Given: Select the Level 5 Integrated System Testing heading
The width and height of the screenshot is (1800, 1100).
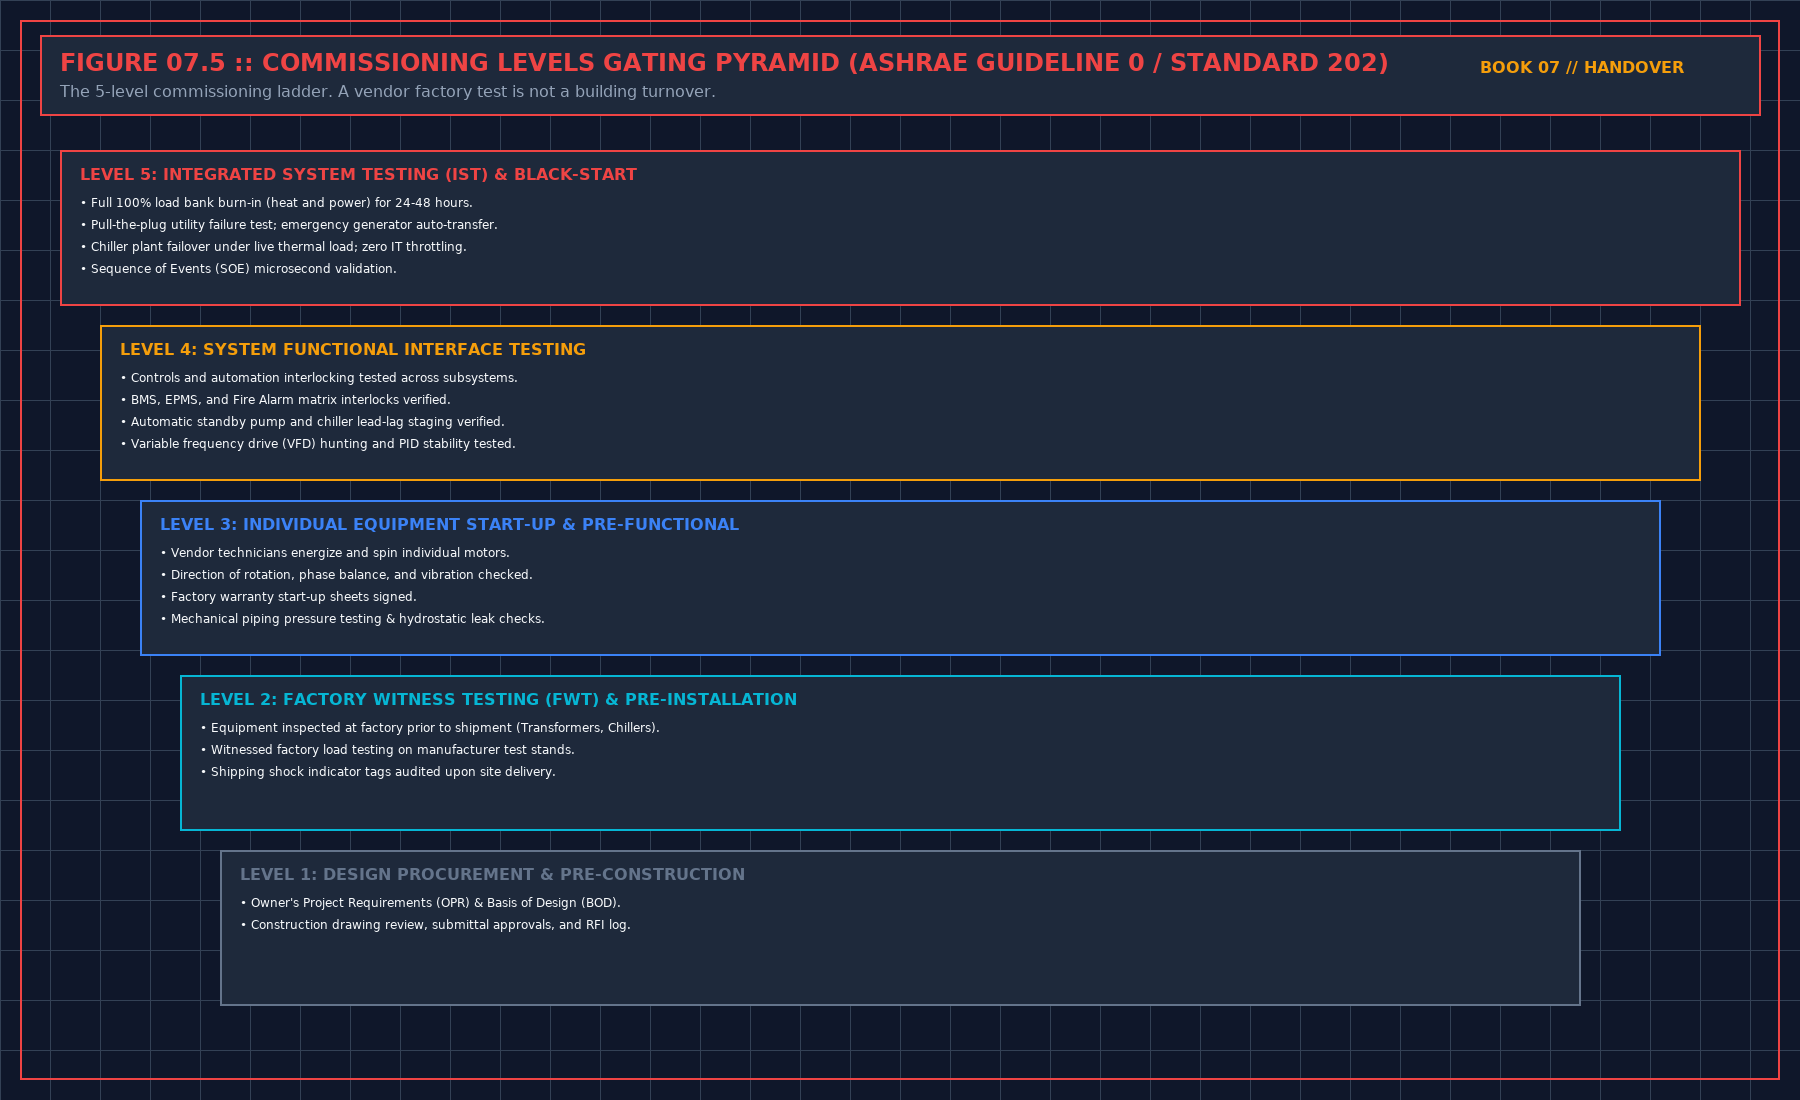Looking at the screenshot, I should [x=358, y=175].
